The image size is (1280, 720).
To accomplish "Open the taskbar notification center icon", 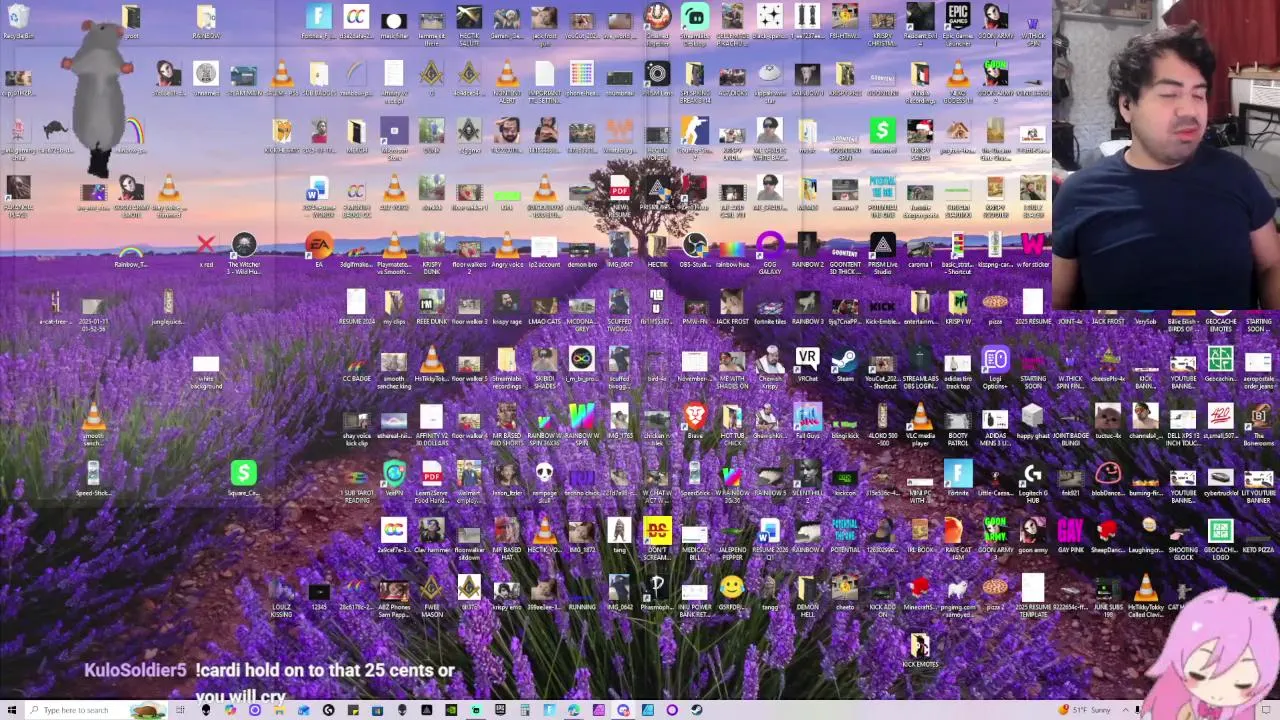I will click(x=1265, y=710).
